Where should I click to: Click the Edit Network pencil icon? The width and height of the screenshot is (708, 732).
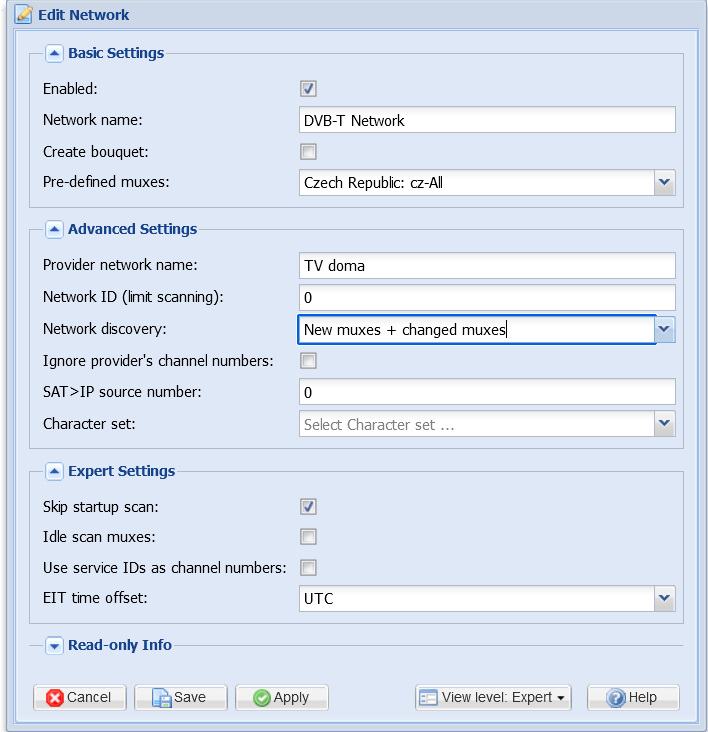(23, 14)
